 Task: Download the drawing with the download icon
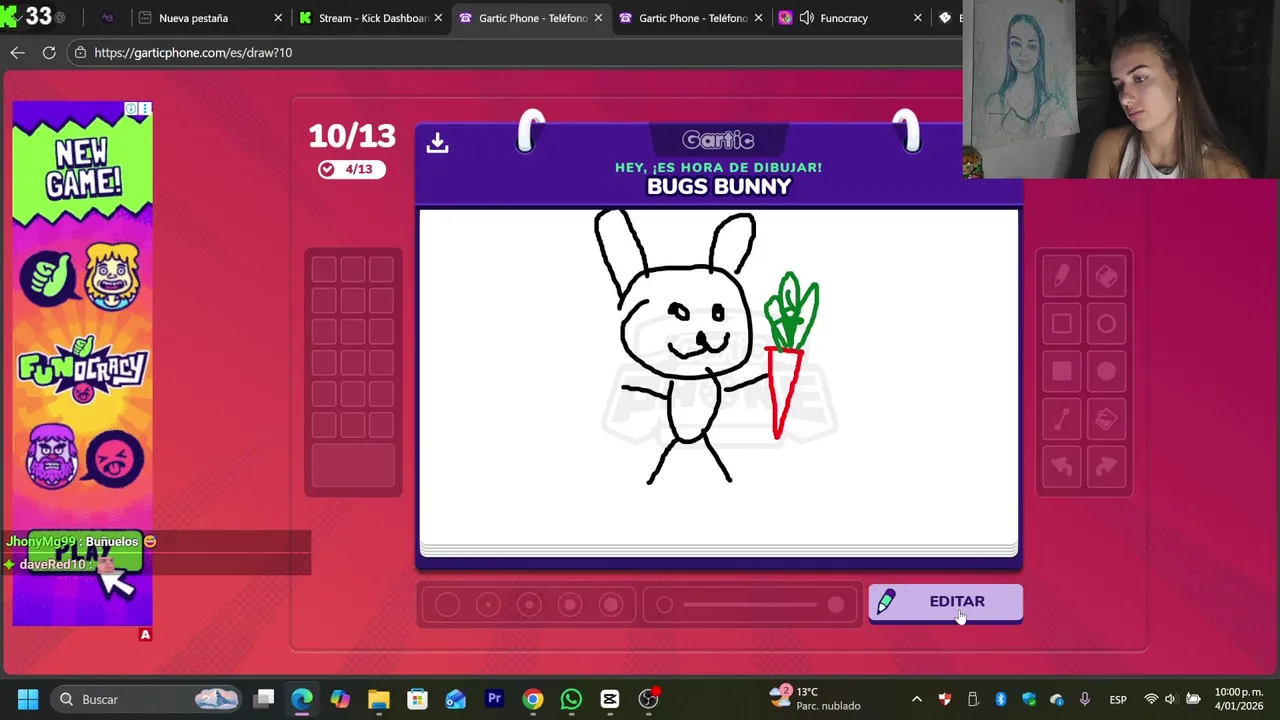[437, 142]
